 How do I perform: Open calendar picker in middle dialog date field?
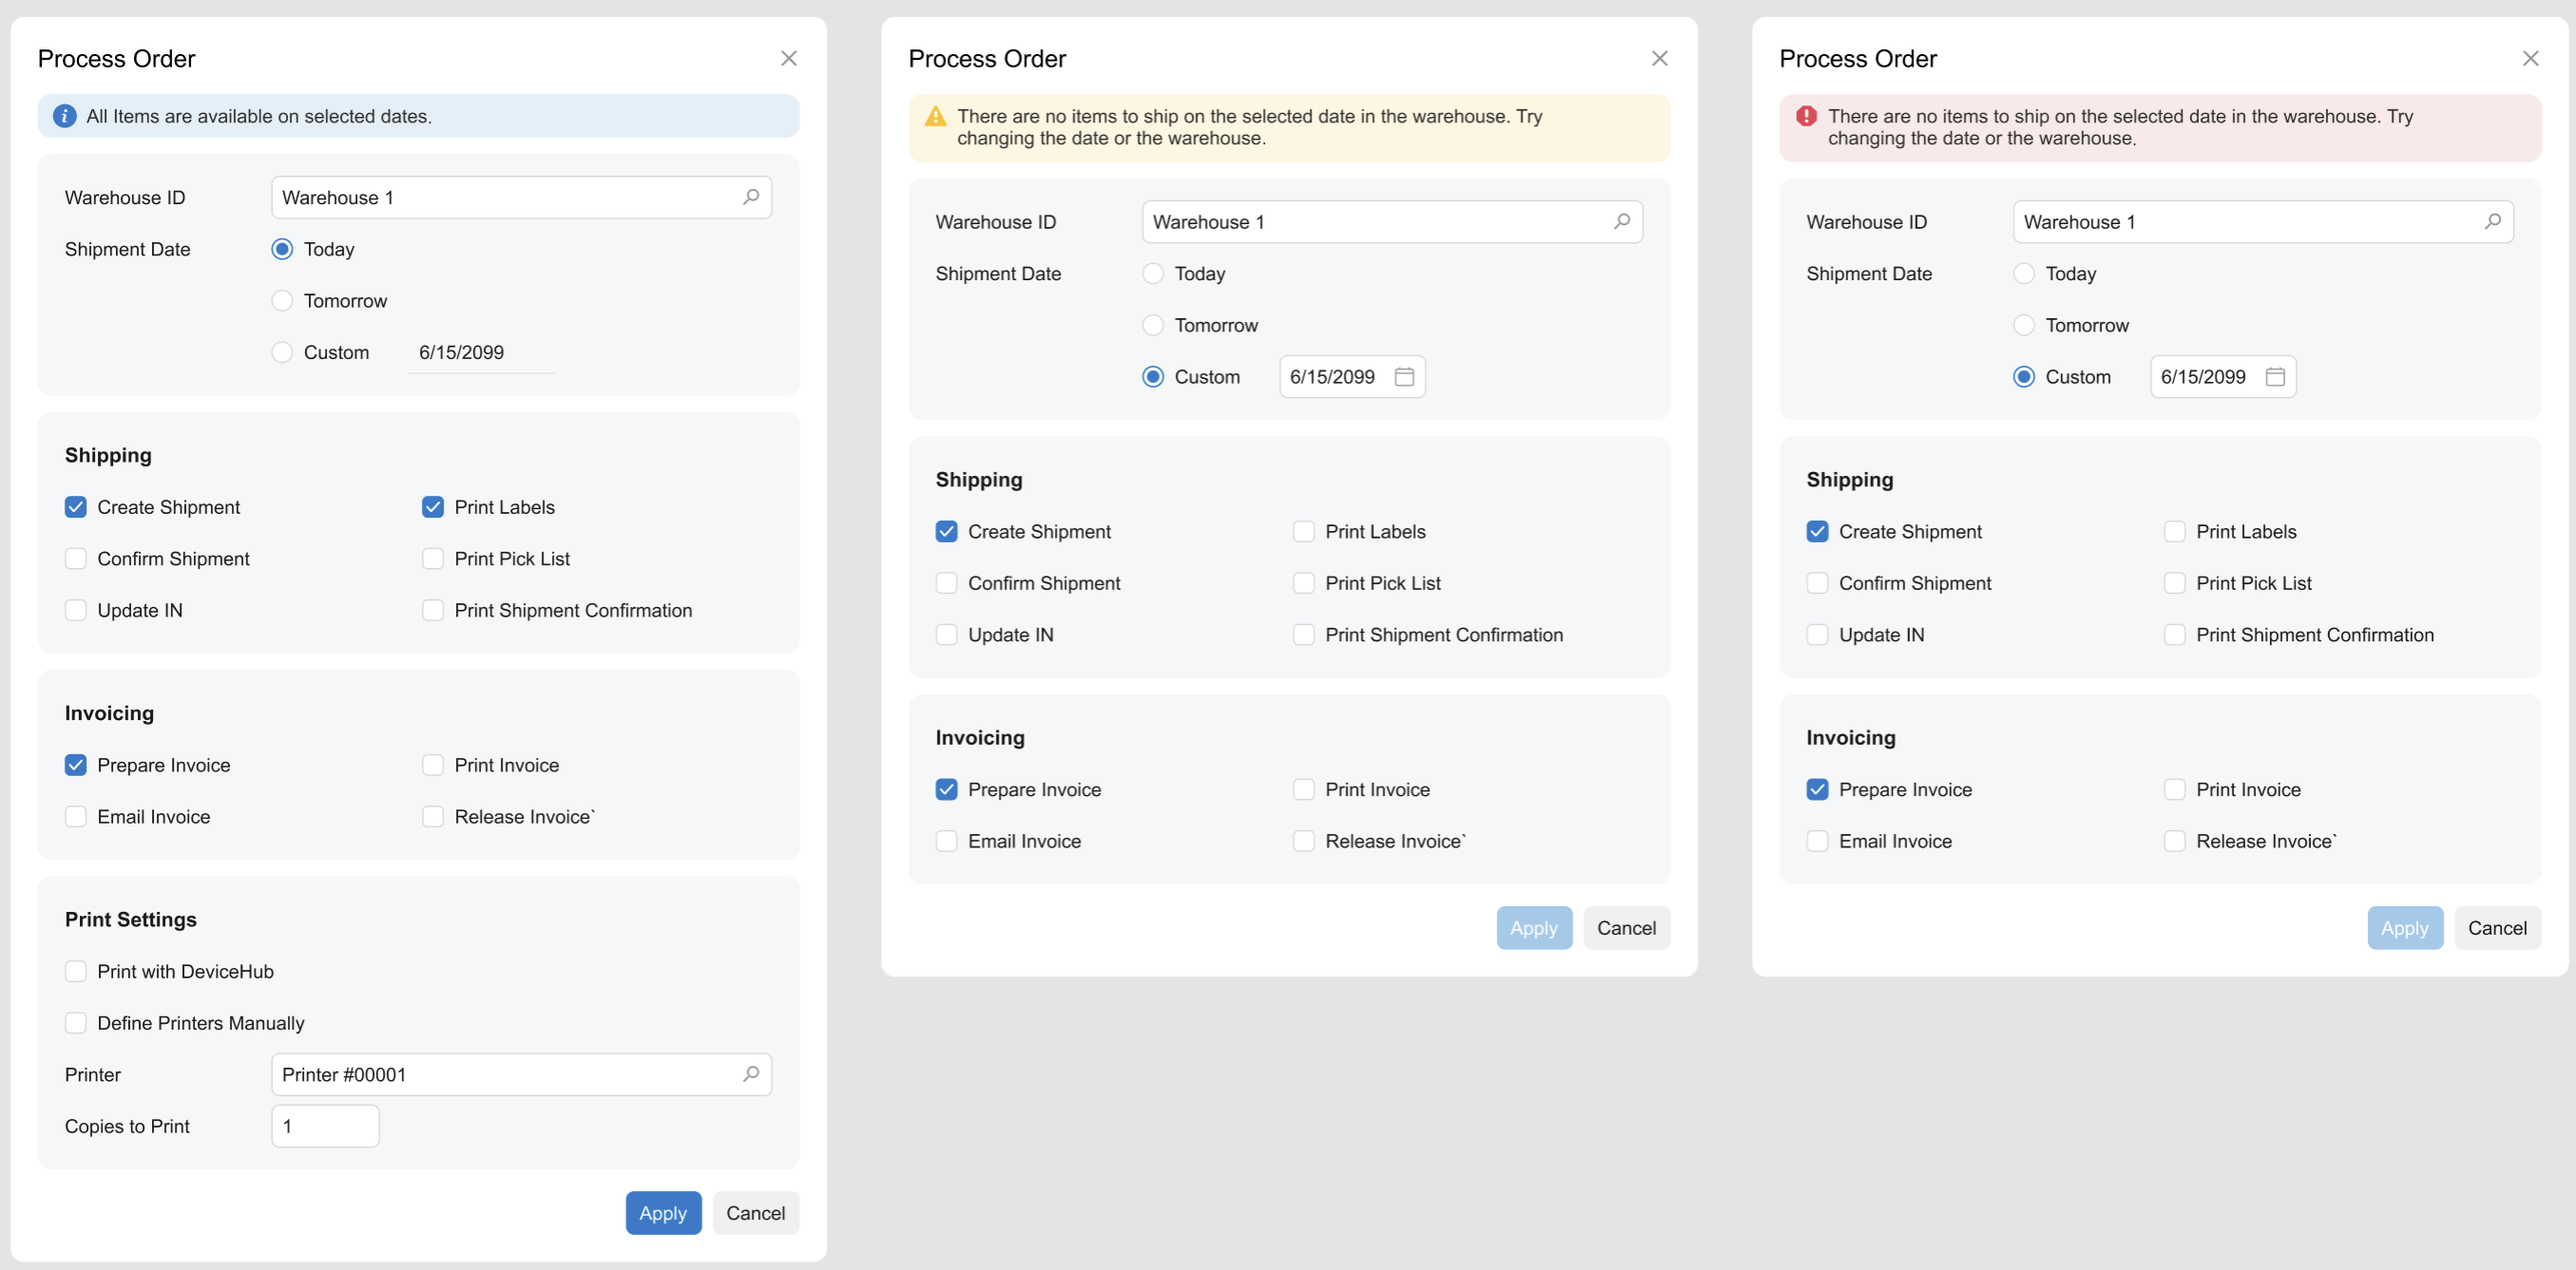[x=1404, y=377]
